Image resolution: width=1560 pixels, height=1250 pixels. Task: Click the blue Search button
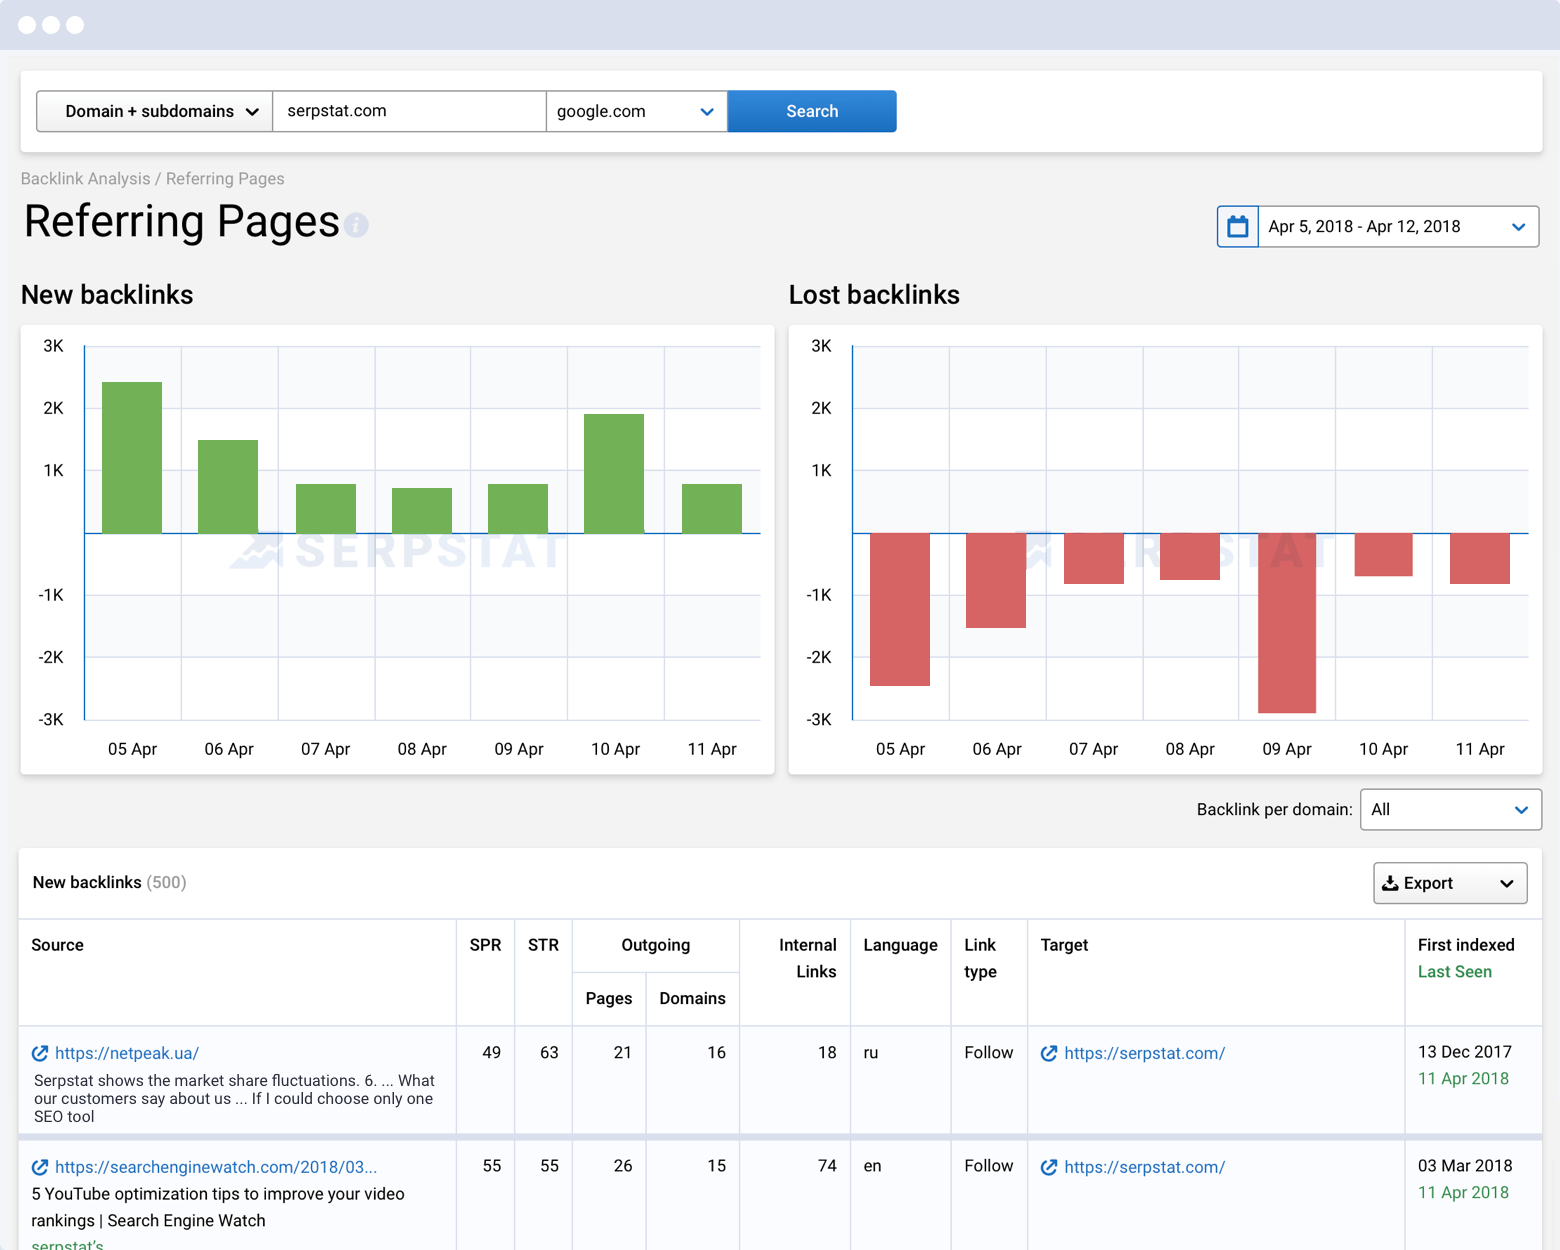(x=812, y=111)
